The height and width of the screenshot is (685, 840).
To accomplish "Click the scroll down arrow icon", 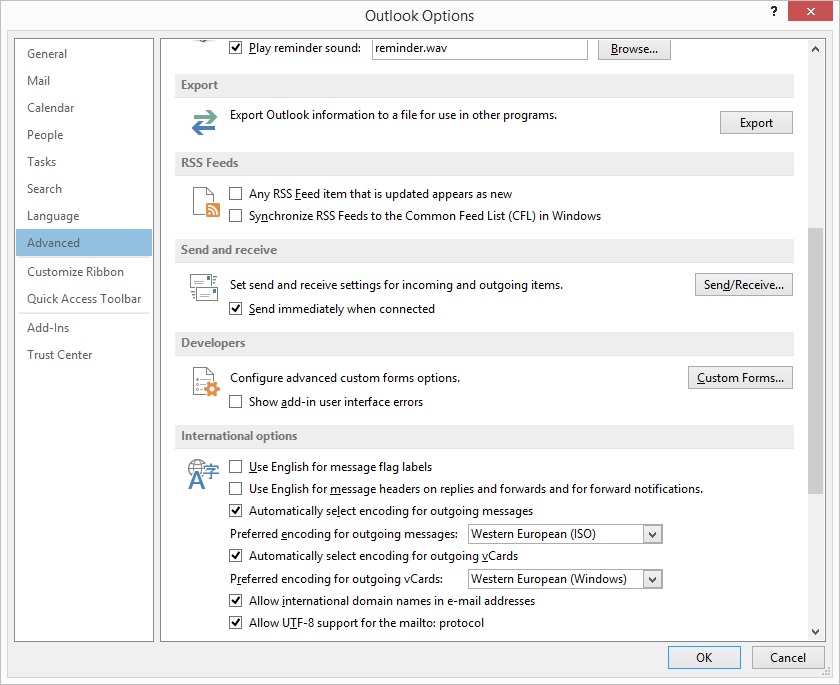I will pos(815,631).
